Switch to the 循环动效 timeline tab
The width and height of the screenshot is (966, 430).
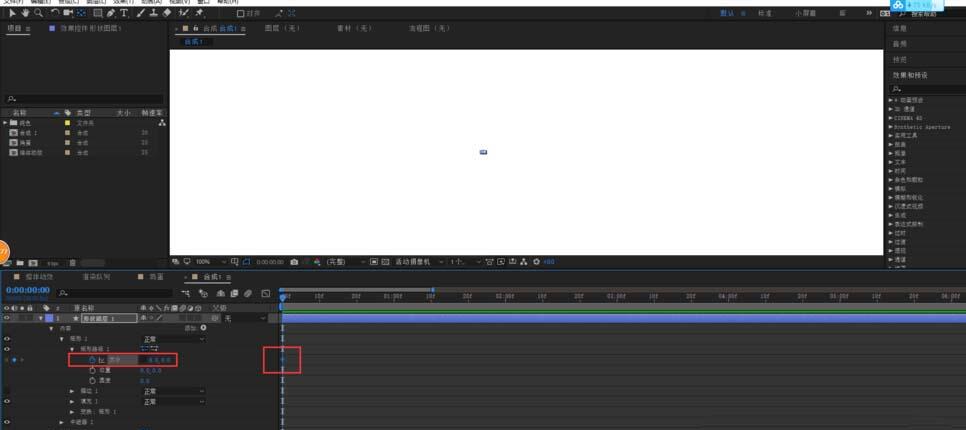coord(39,277)
